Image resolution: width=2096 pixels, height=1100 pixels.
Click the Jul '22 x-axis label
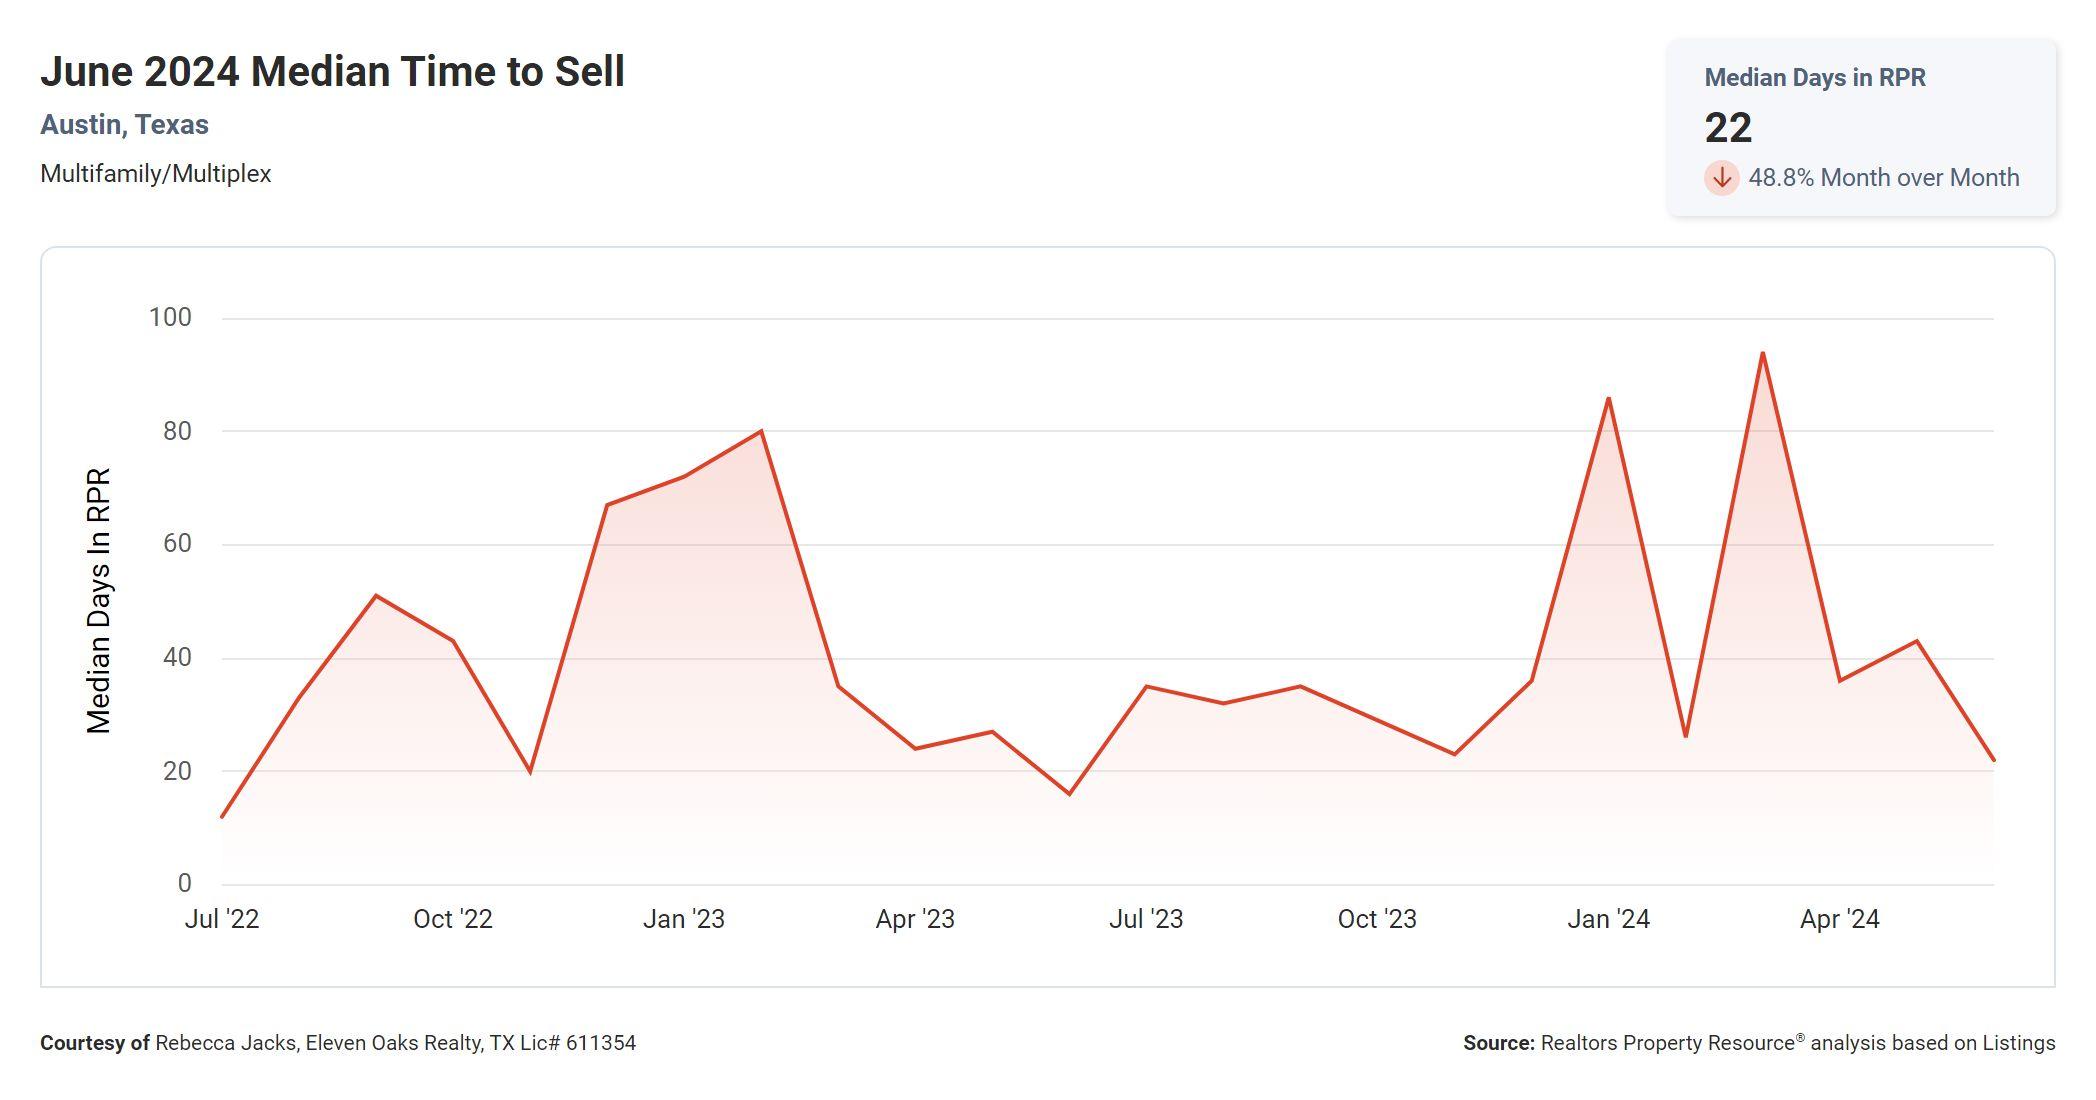click(222, 919)
